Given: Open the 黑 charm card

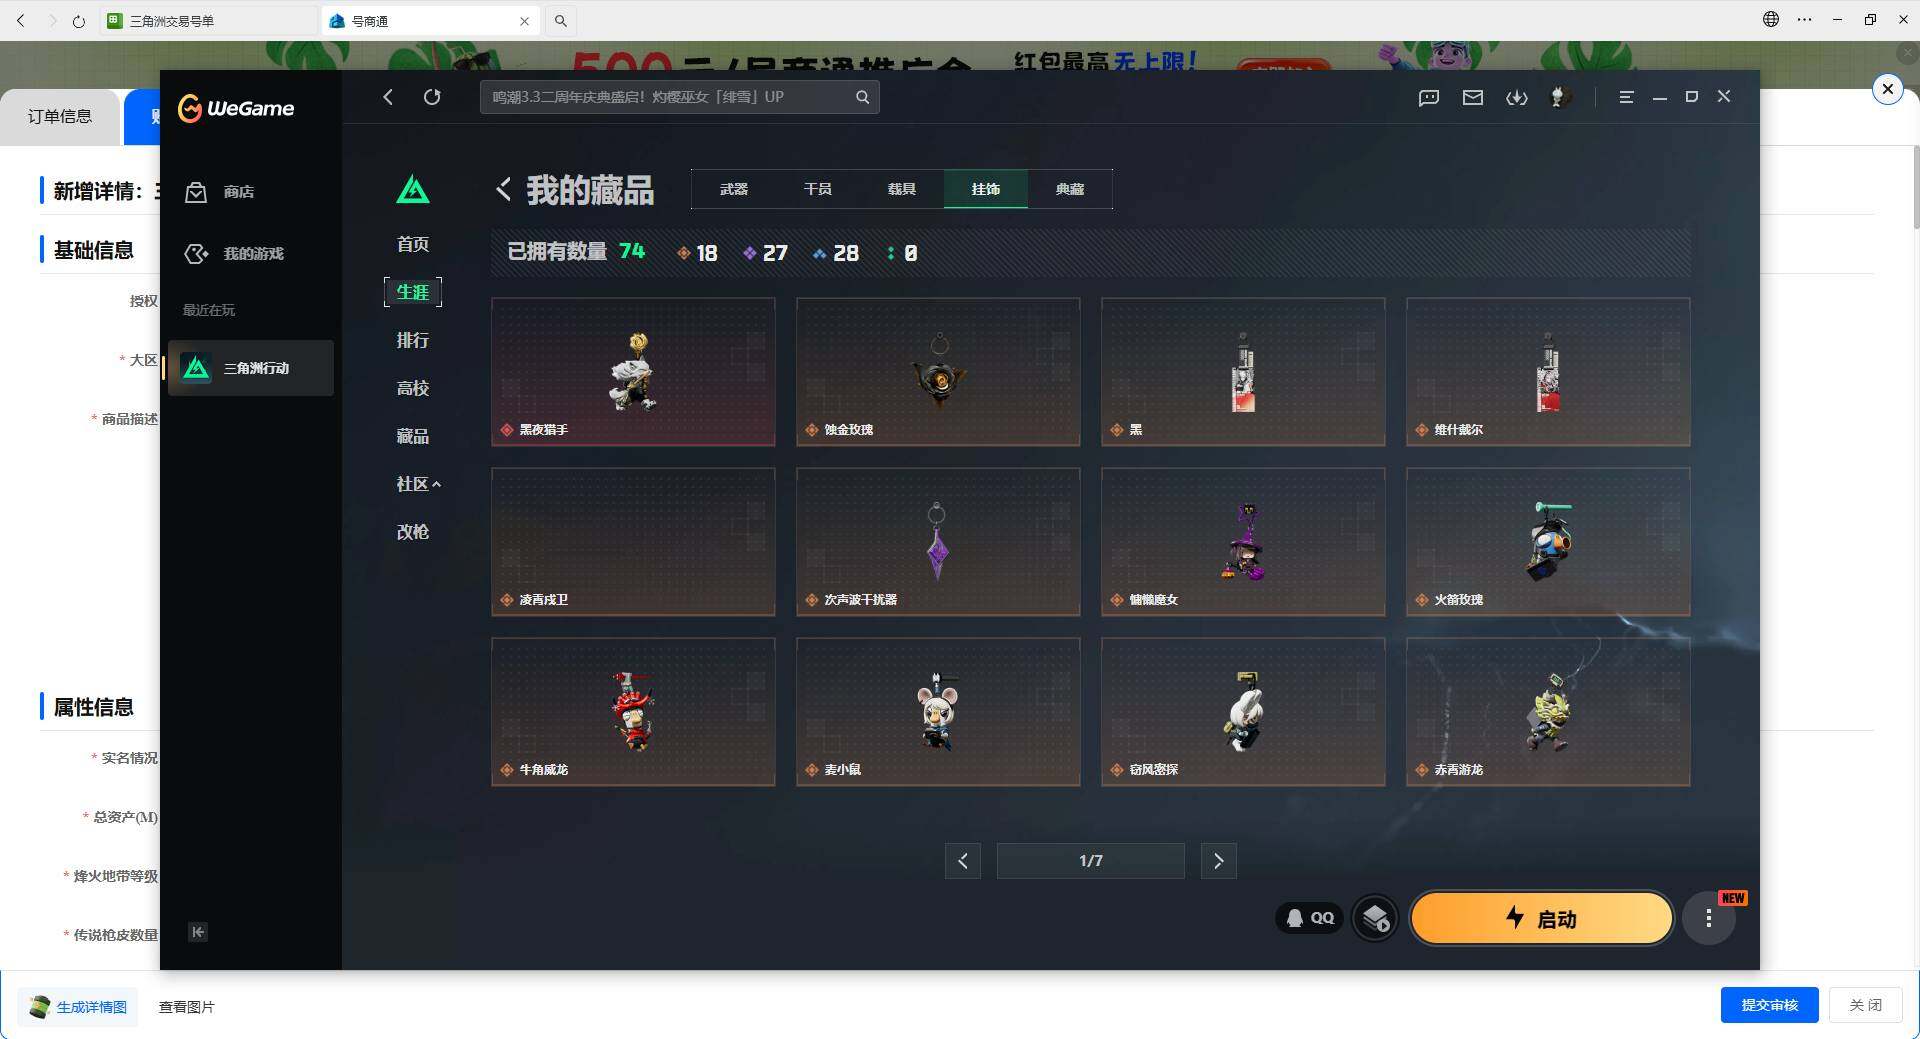Looking at the screenshot, I should [x=1243, y=372].
